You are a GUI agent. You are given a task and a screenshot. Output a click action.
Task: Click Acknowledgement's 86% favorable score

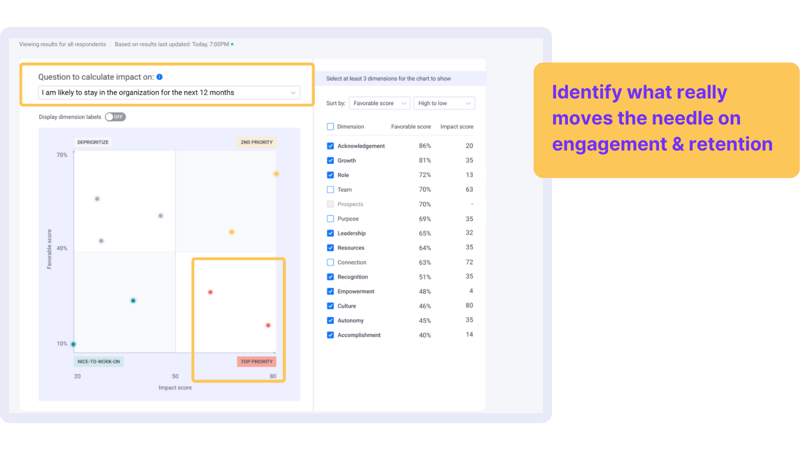[424, 146]
